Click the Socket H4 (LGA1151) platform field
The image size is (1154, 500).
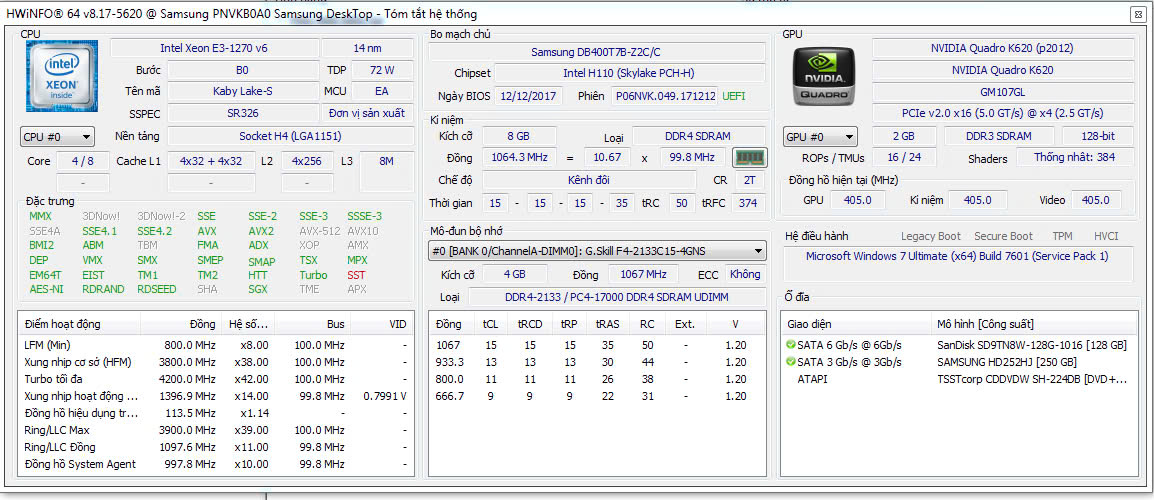coord(289,136)
